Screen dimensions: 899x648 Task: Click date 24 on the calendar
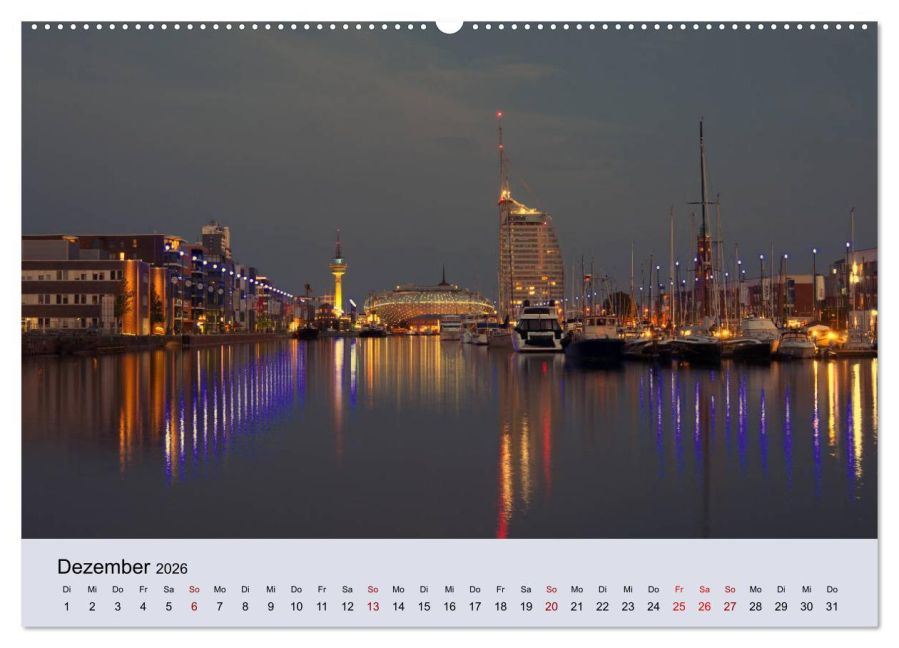653,606
